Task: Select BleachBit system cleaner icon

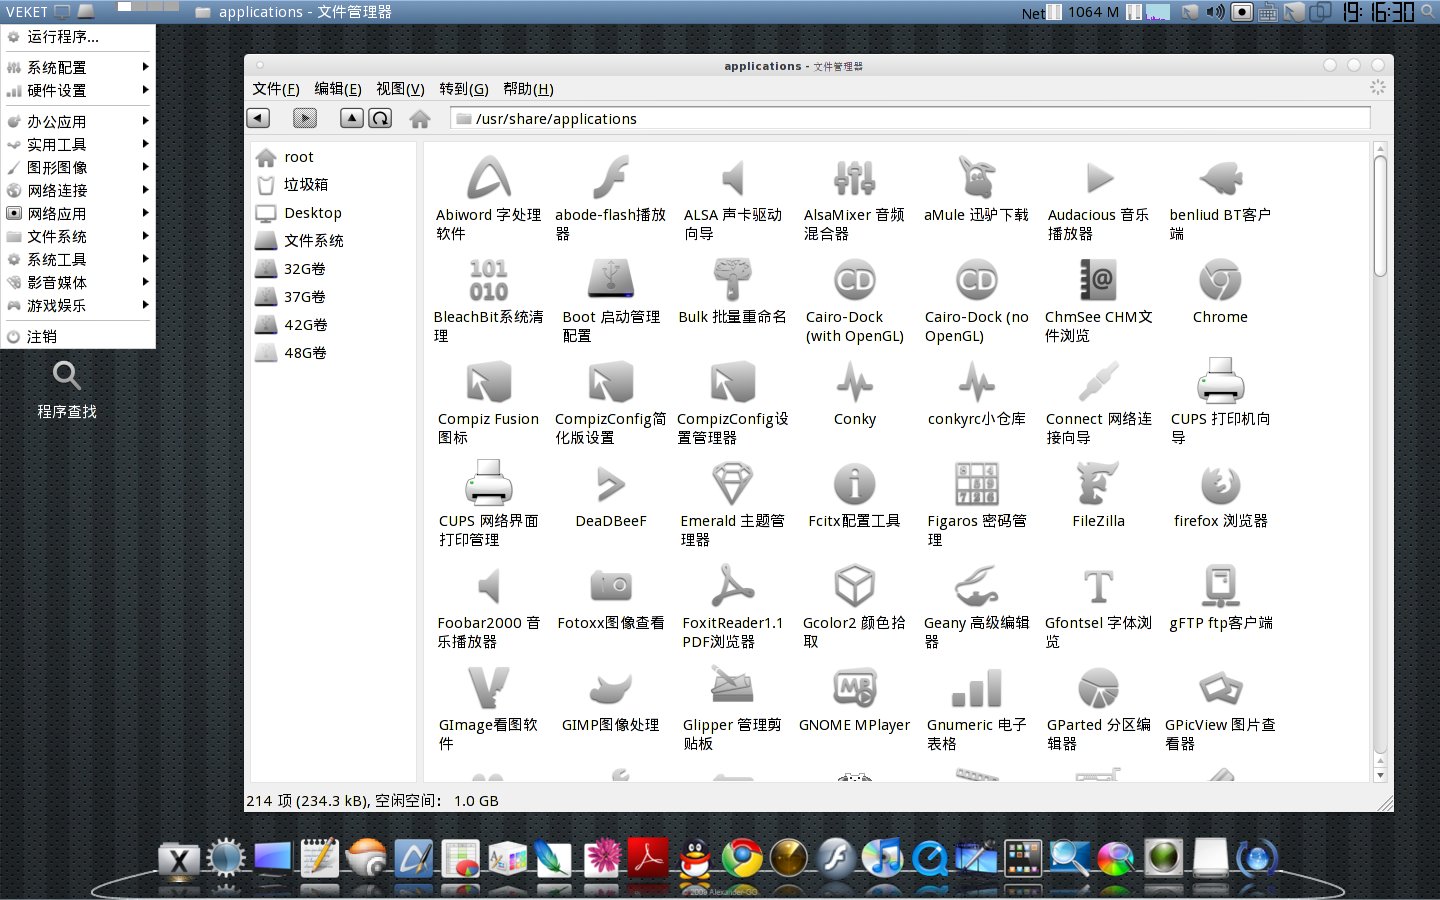Action: pos(488,281)
